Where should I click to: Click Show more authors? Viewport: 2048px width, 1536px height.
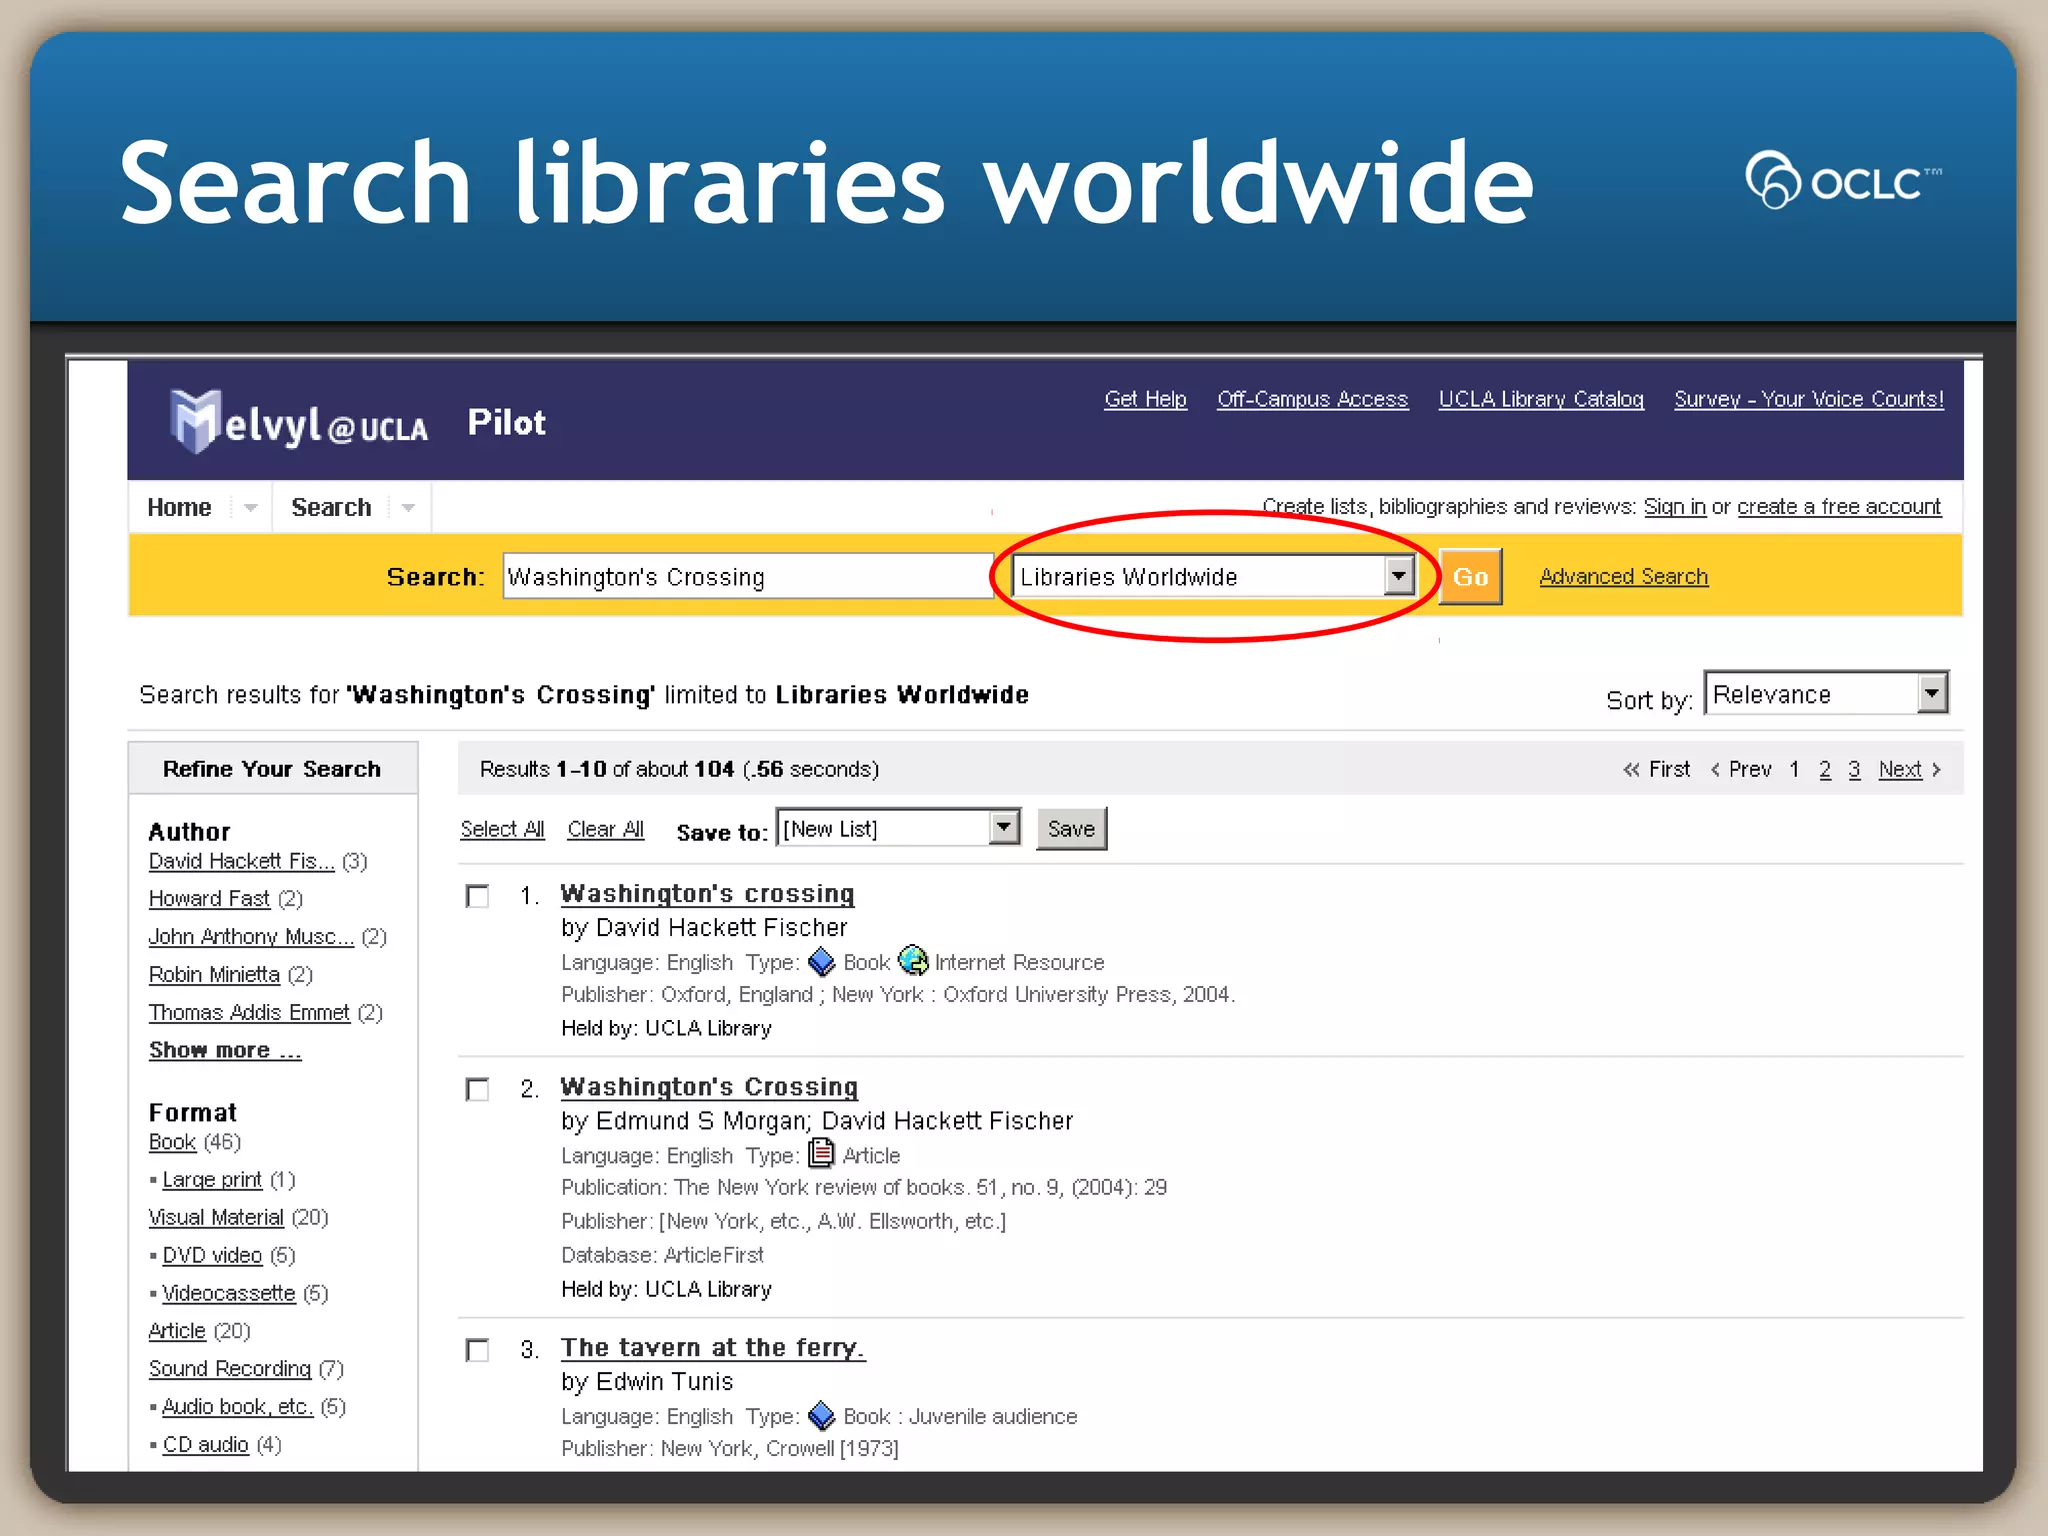pos(225,1050)
